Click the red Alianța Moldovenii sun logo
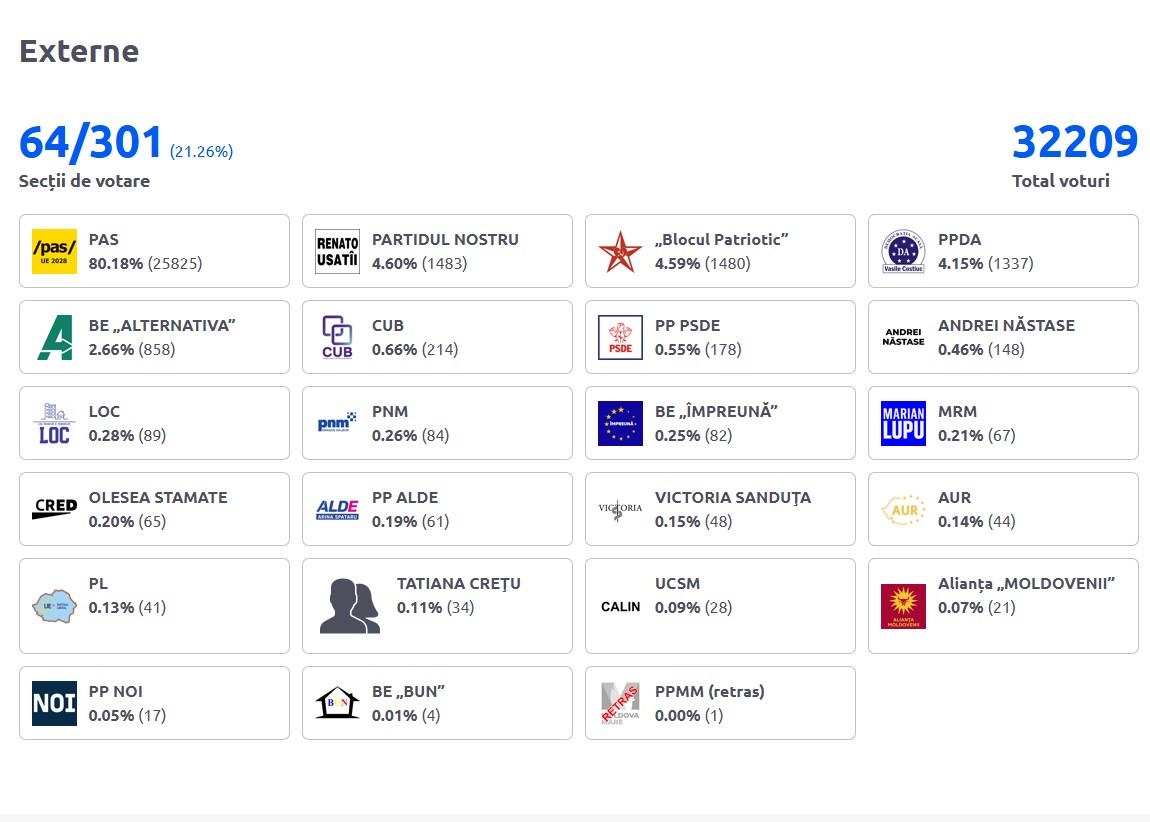1150x822 pixels. tap(904, 606)
